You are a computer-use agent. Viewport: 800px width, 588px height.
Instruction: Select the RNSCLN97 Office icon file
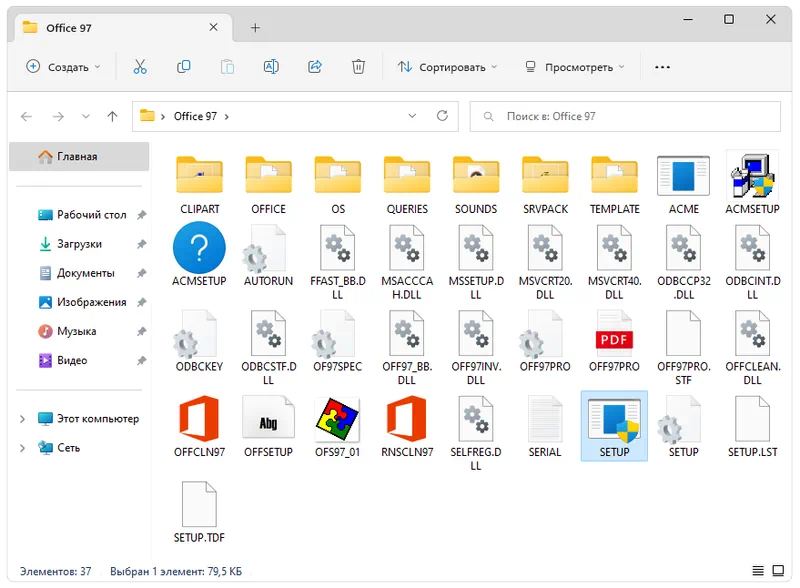point(407,427)
